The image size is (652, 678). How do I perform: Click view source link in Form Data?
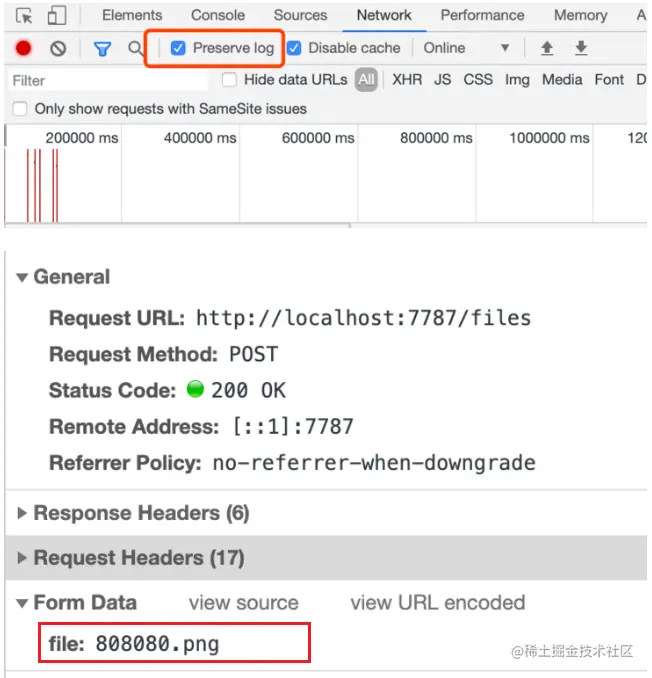pyautogui.click(x=243, y=603)
